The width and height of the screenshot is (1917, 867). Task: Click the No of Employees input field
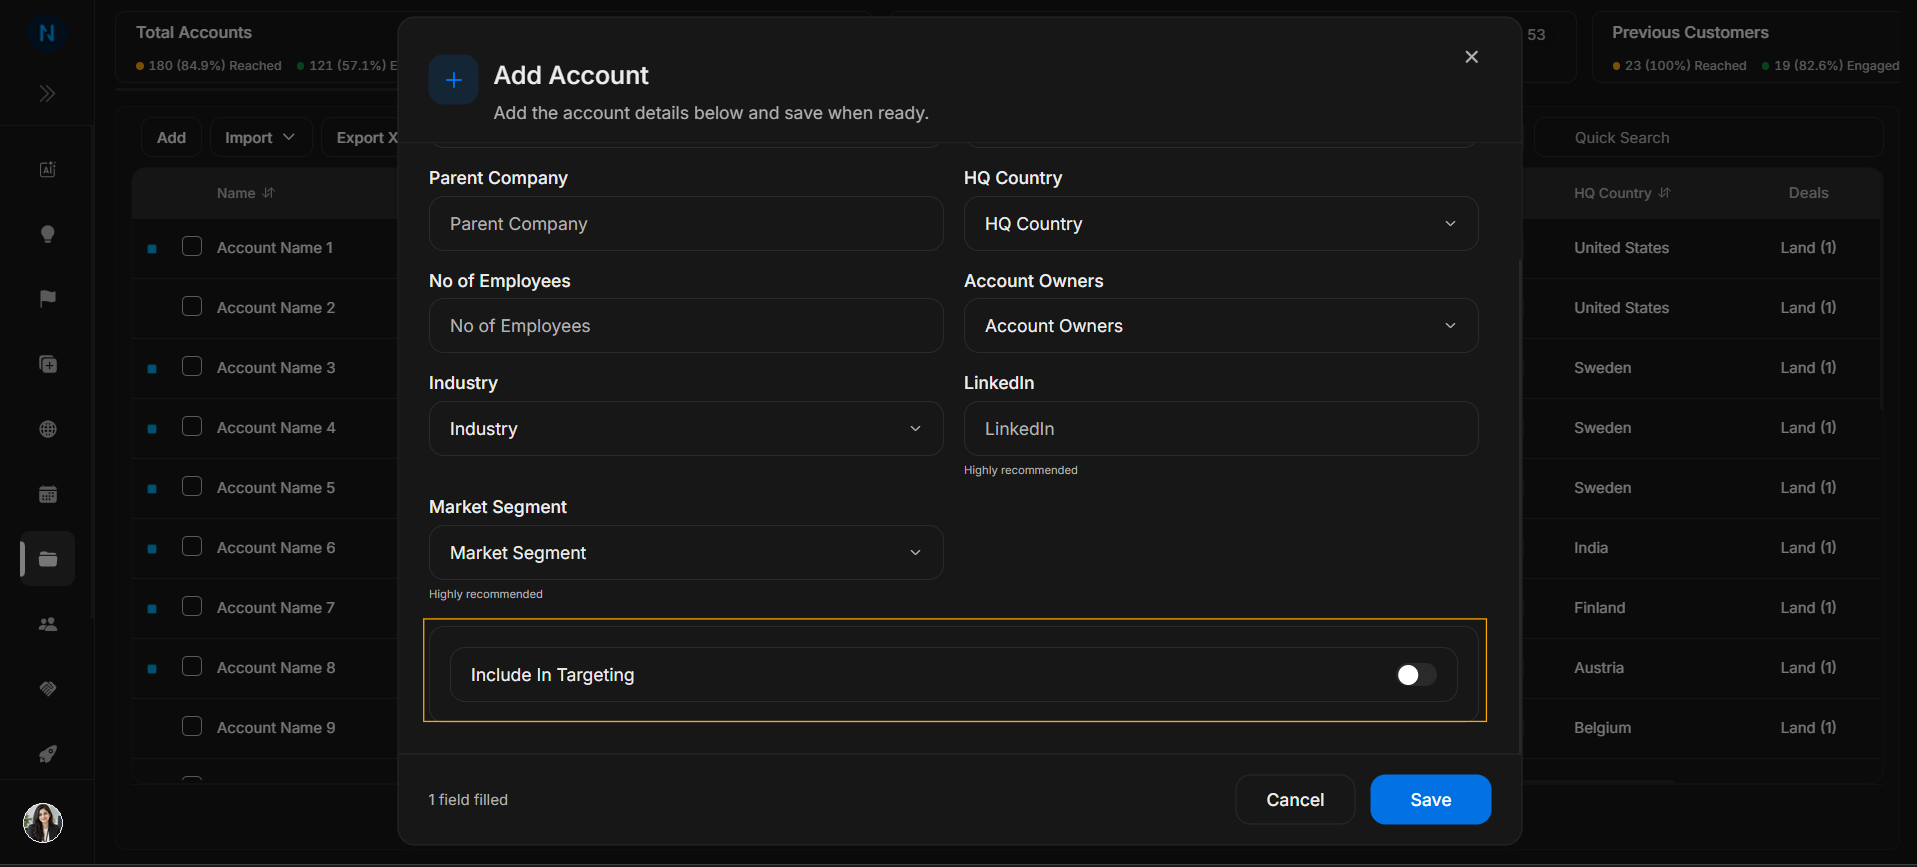[685, 326]
